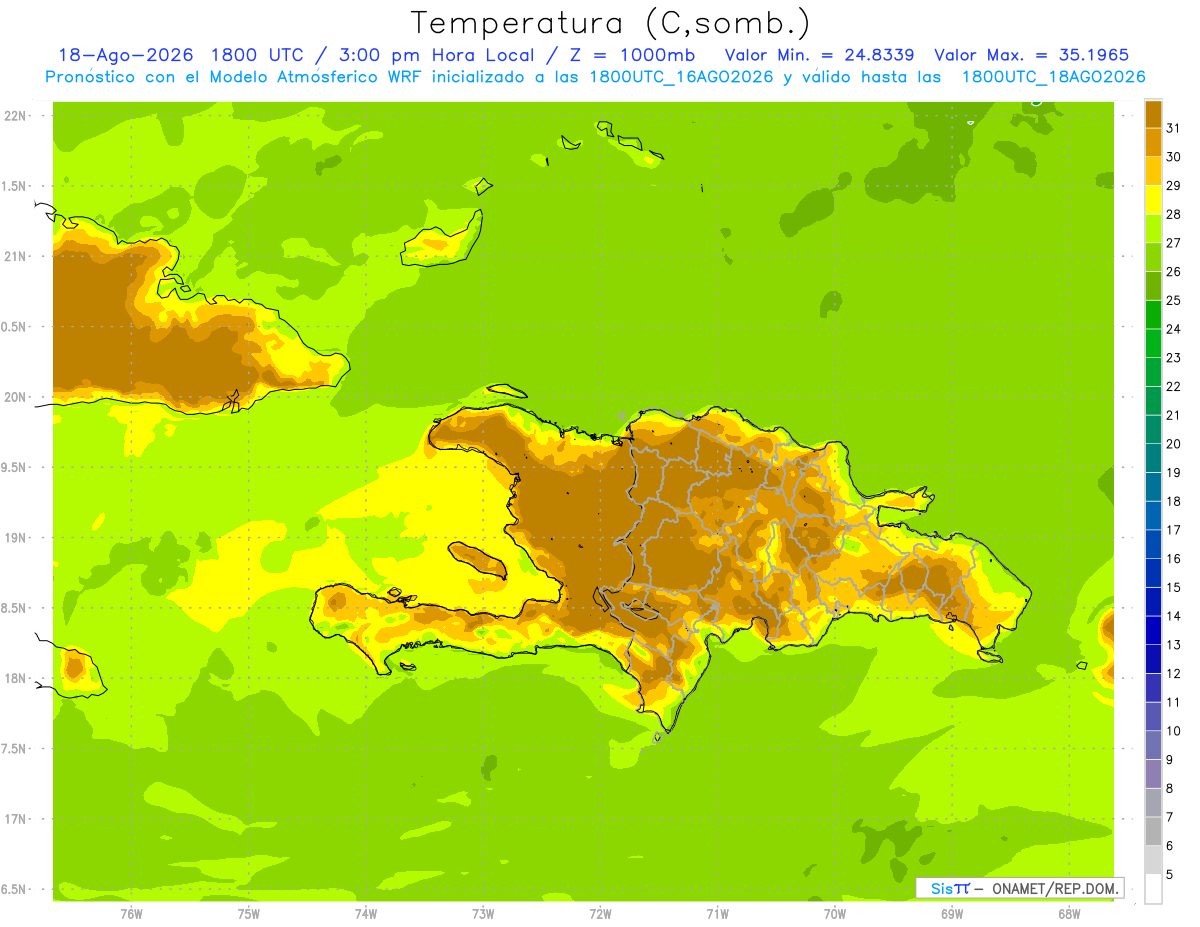Click the '70W' longitude axis label
The height and width of the screenshot is (927, 1200).
(x=835, y=914)
